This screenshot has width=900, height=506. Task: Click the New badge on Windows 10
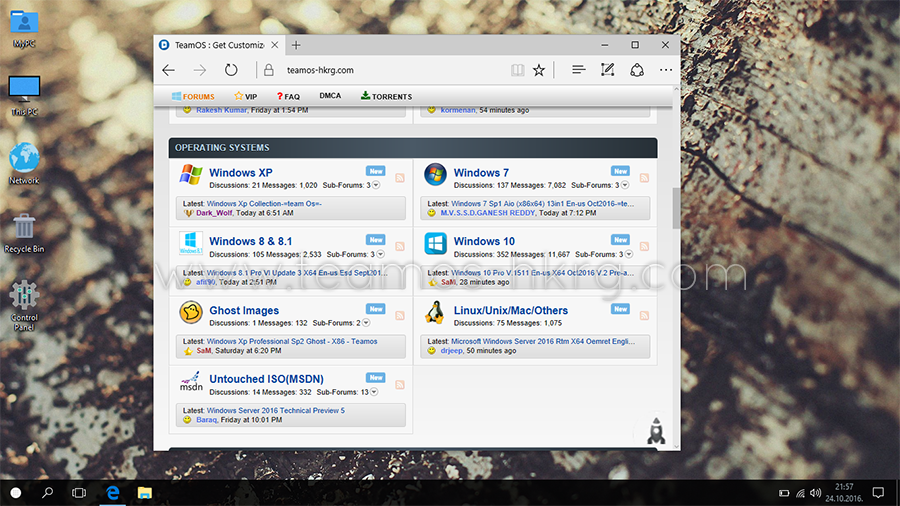620,240
